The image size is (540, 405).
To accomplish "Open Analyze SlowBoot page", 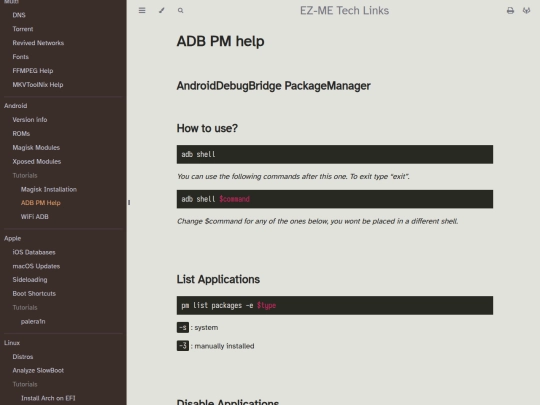I will click(38, 371).
